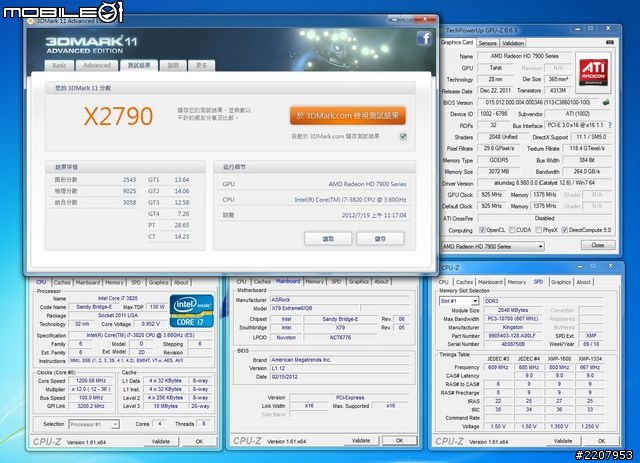This screenshot has height=463, width=640.
Task: Open CPU tab in the middle CPU-Z window
Action: tap(241, 281)
